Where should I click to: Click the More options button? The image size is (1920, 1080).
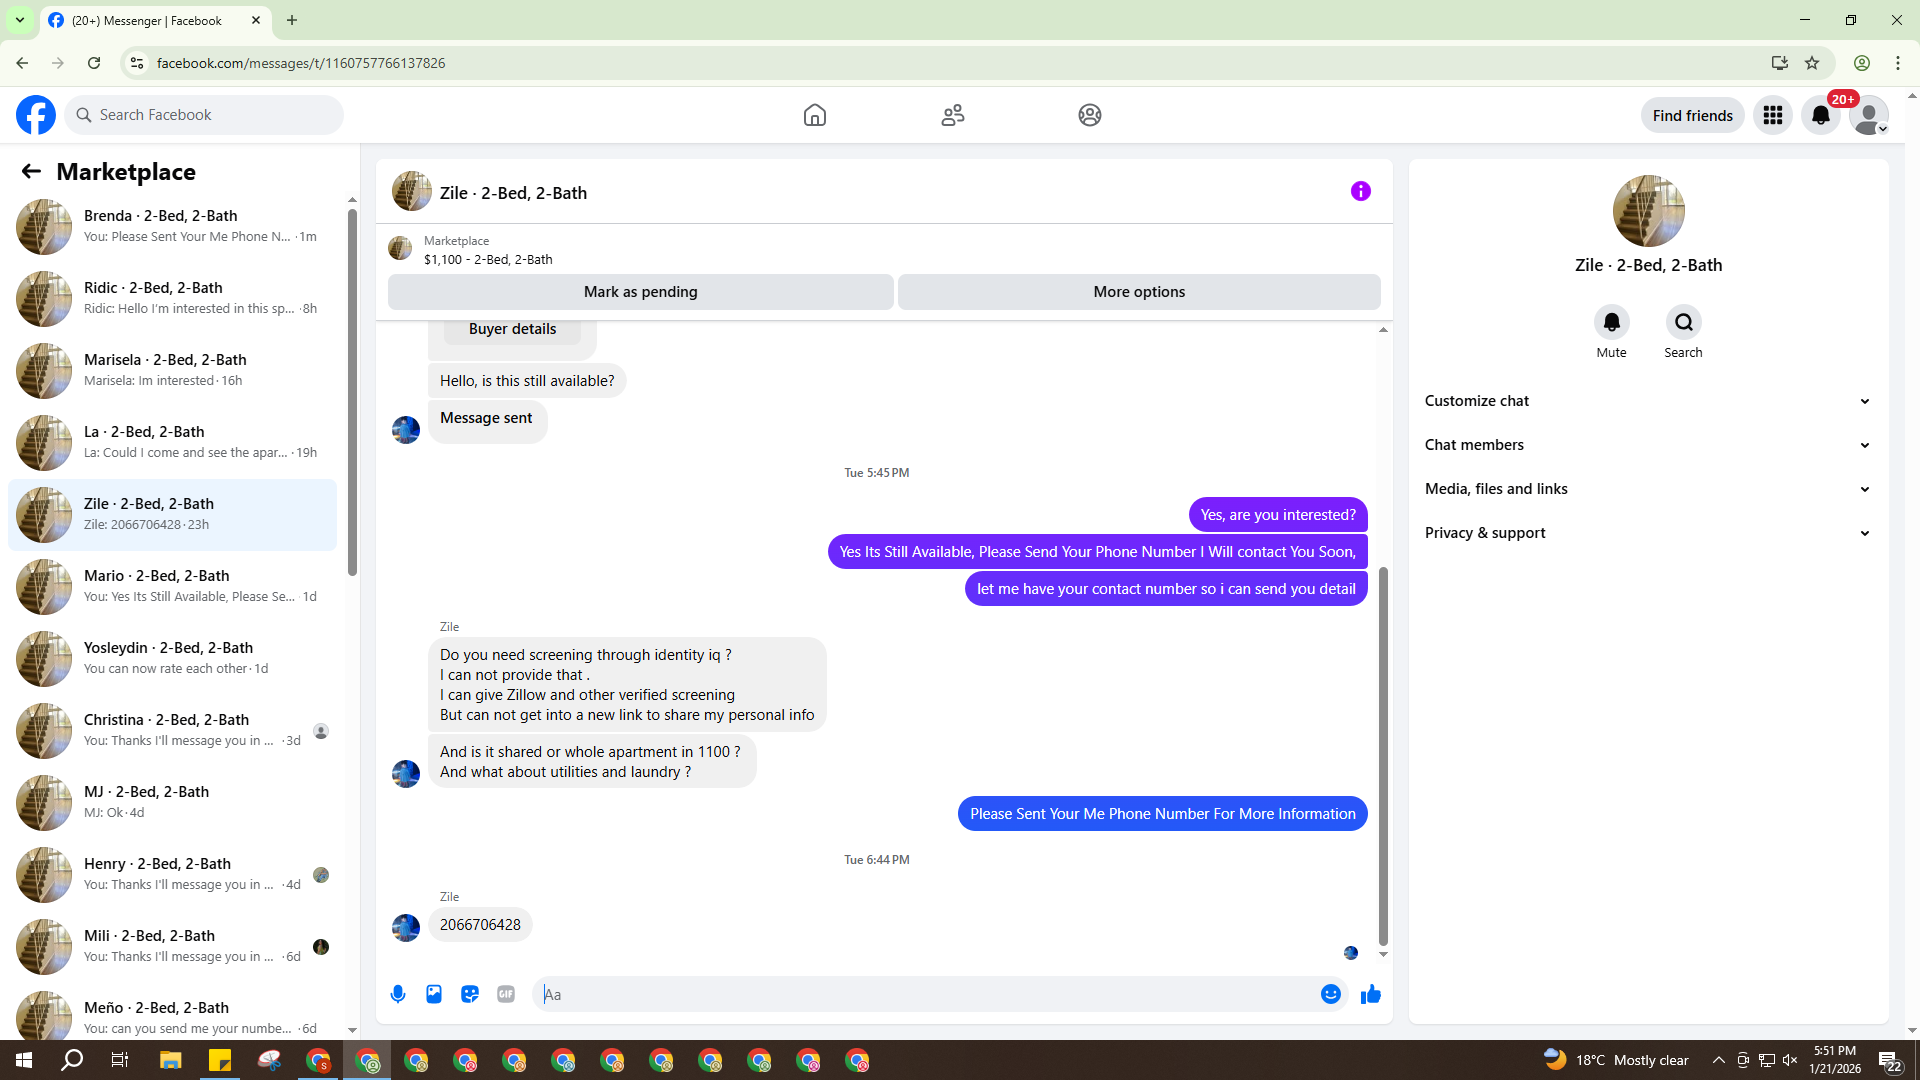click(1139, 292)
